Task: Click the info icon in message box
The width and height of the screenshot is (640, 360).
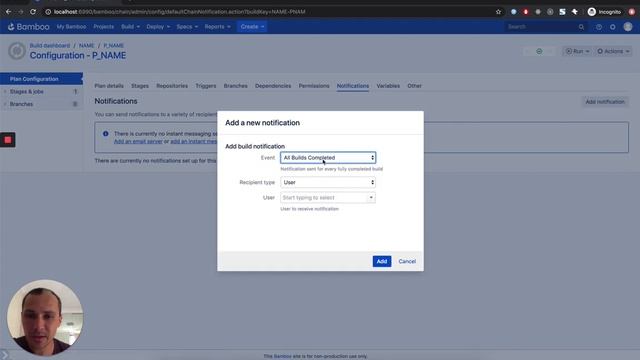Action: click(106, 133)
